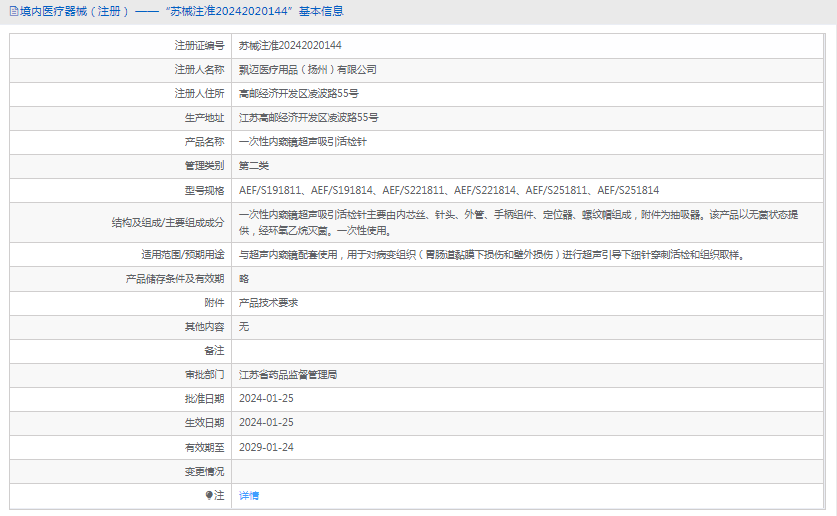Screen dimensions: 837x516
Task: Select the 第二类 category value
Action: point(254,166)
